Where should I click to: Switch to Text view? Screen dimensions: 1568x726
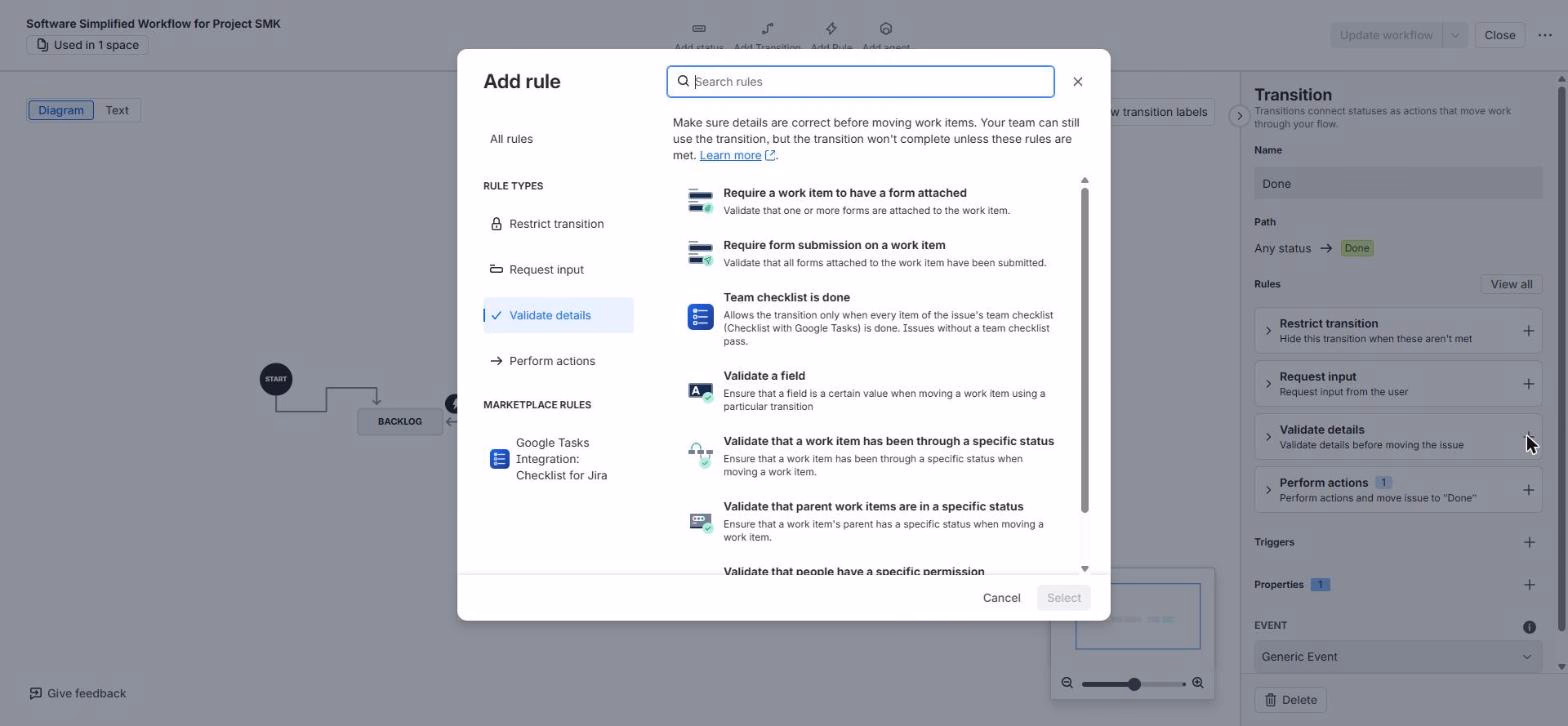(117, 110)
